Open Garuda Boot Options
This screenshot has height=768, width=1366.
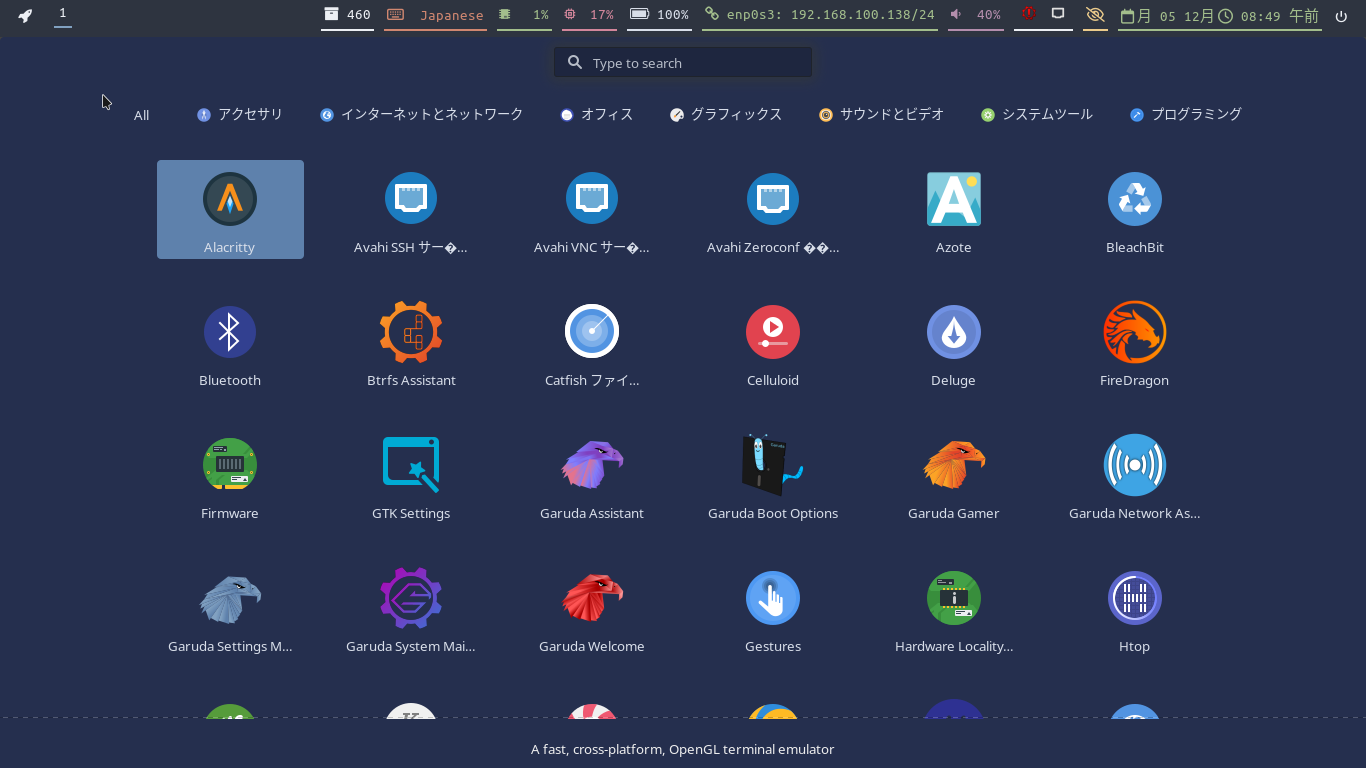tap(773, 475)
